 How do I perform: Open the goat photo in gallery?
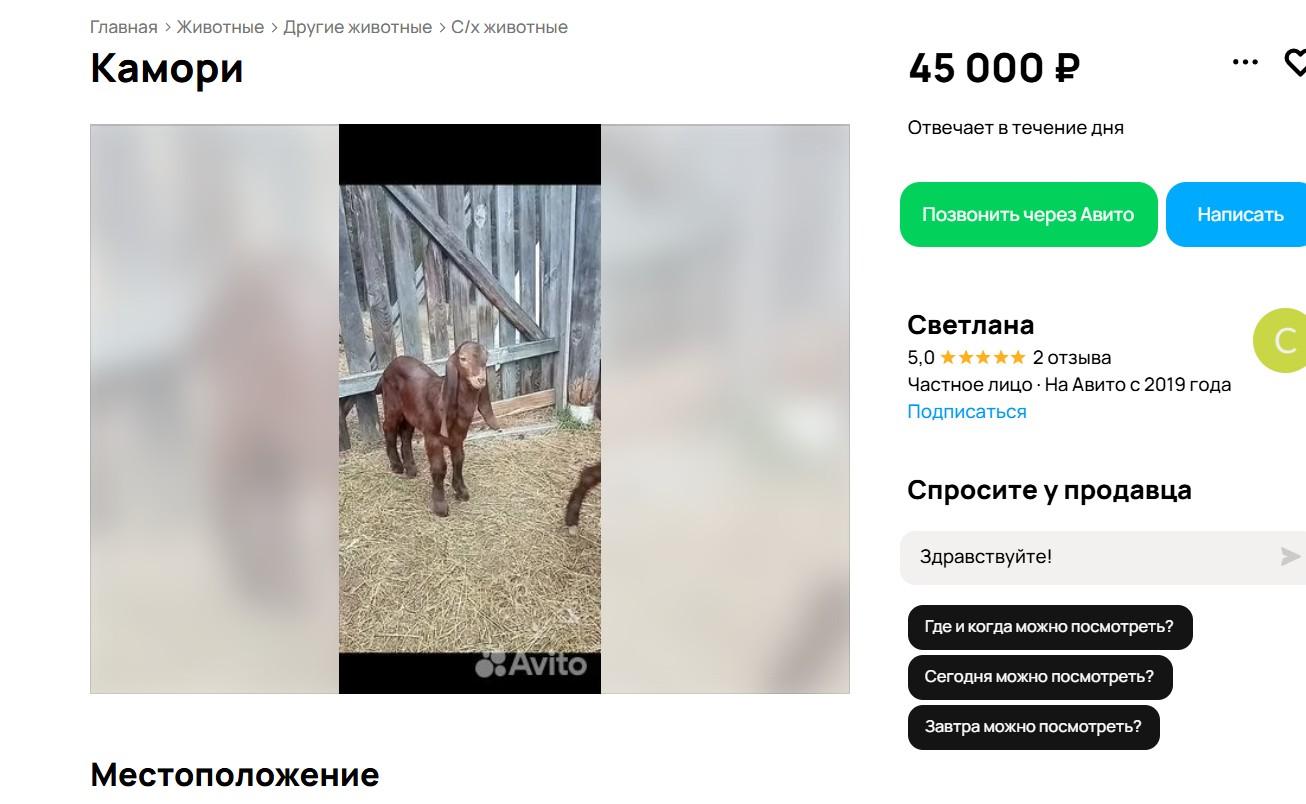click(x=470, y=409)
